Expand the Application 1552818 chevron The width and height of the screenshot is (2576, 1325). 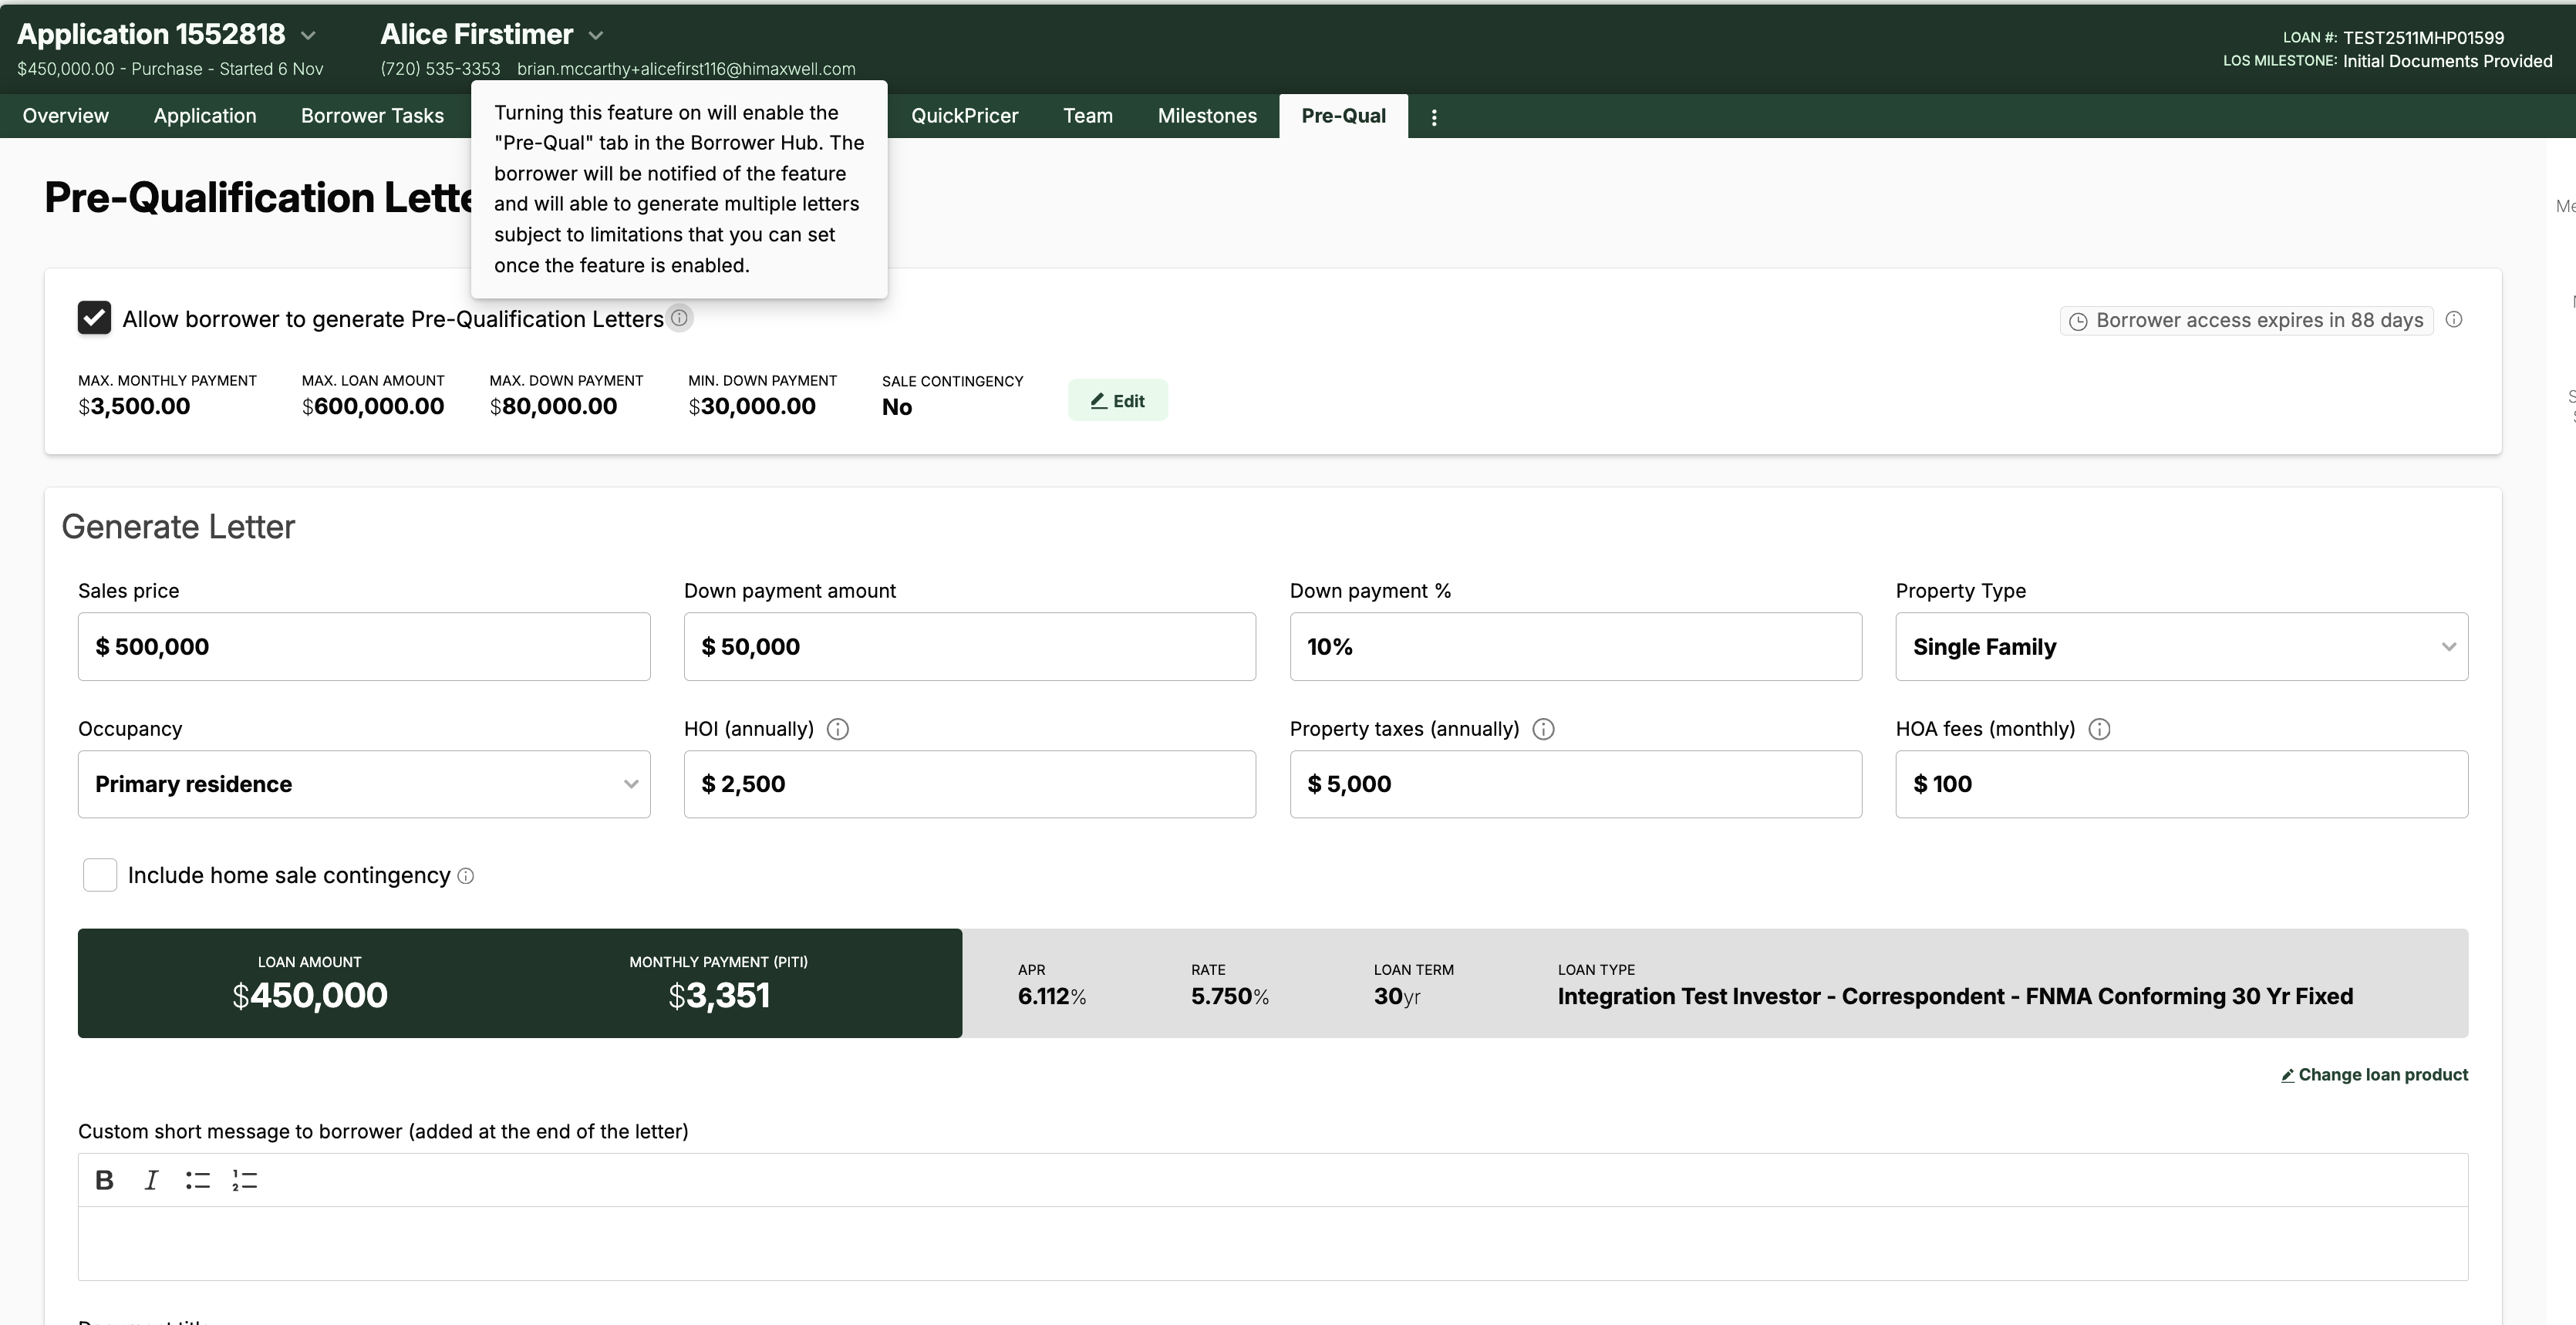pos(309,36)
